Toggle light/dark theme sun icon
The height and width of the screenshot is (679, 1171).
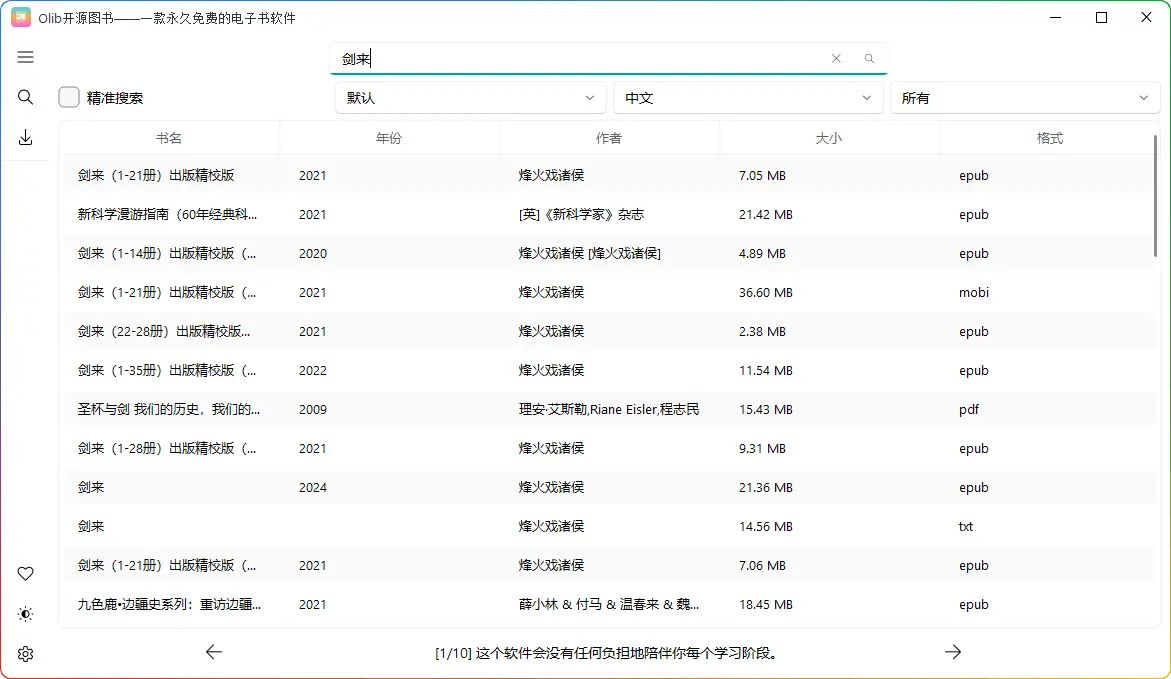point(26,613)
